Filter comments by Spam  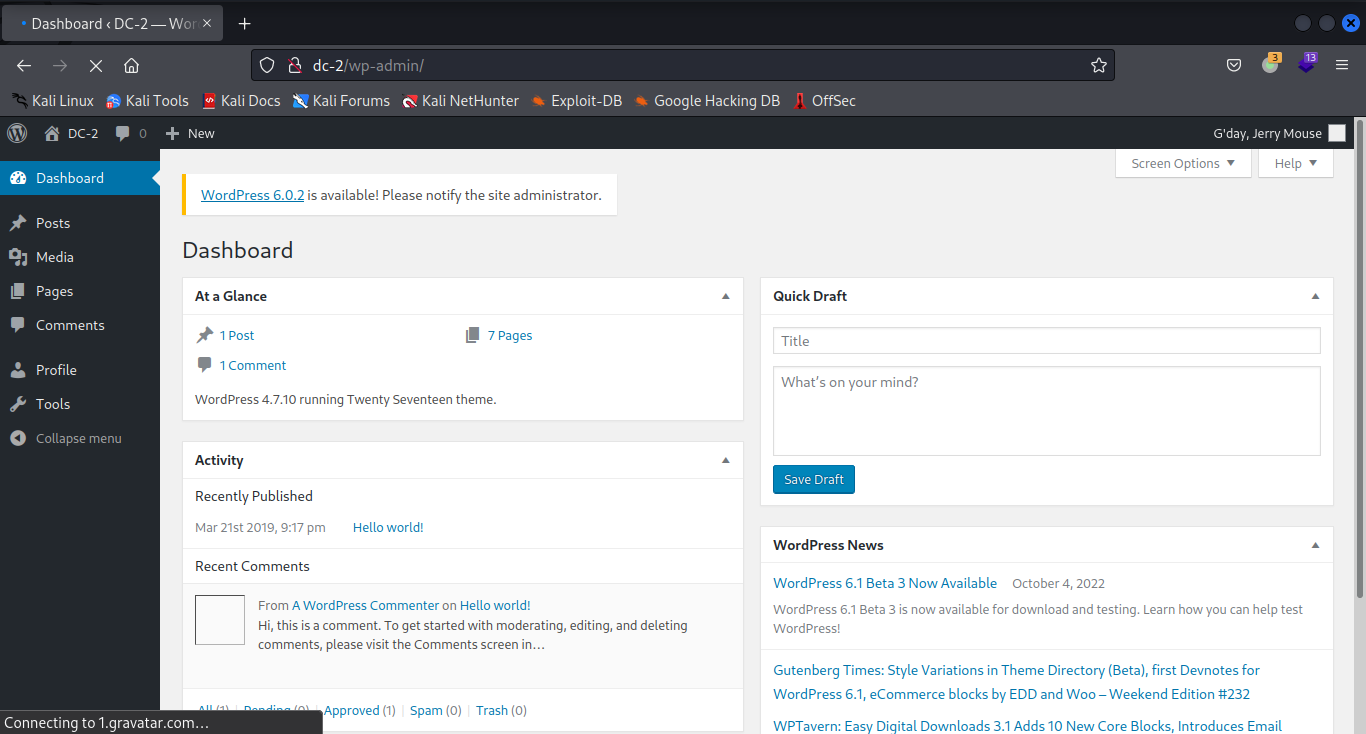[426, 710]
